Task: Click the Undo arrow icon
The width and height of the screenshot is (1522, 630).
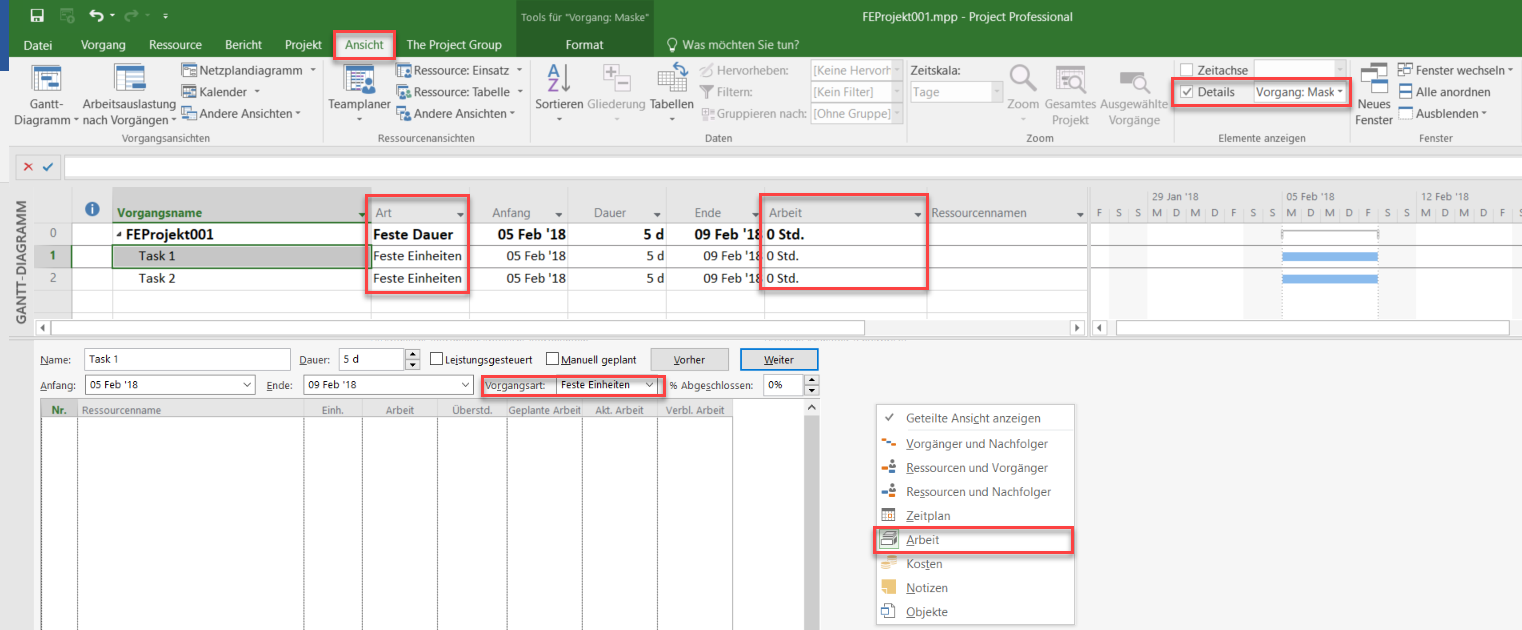Action: click(x=96, y=16)
